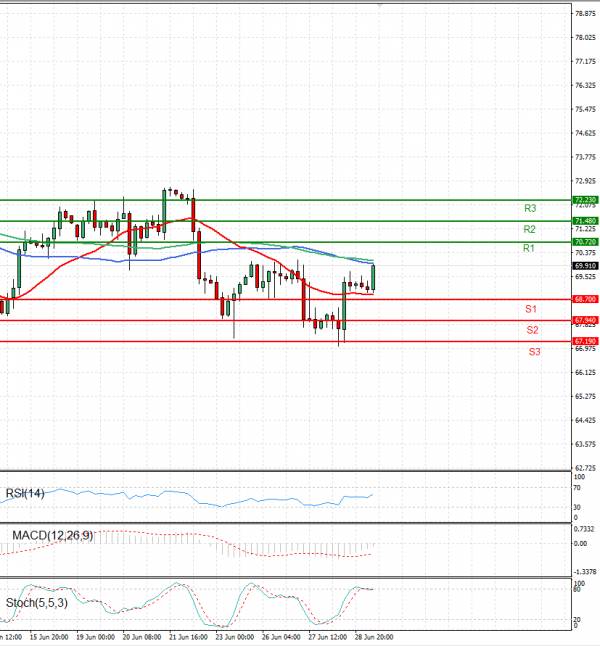The width and height of the screenshot is (600, 646).
Task: Click the 73.775 price axis value
Action: pos(585,157)
